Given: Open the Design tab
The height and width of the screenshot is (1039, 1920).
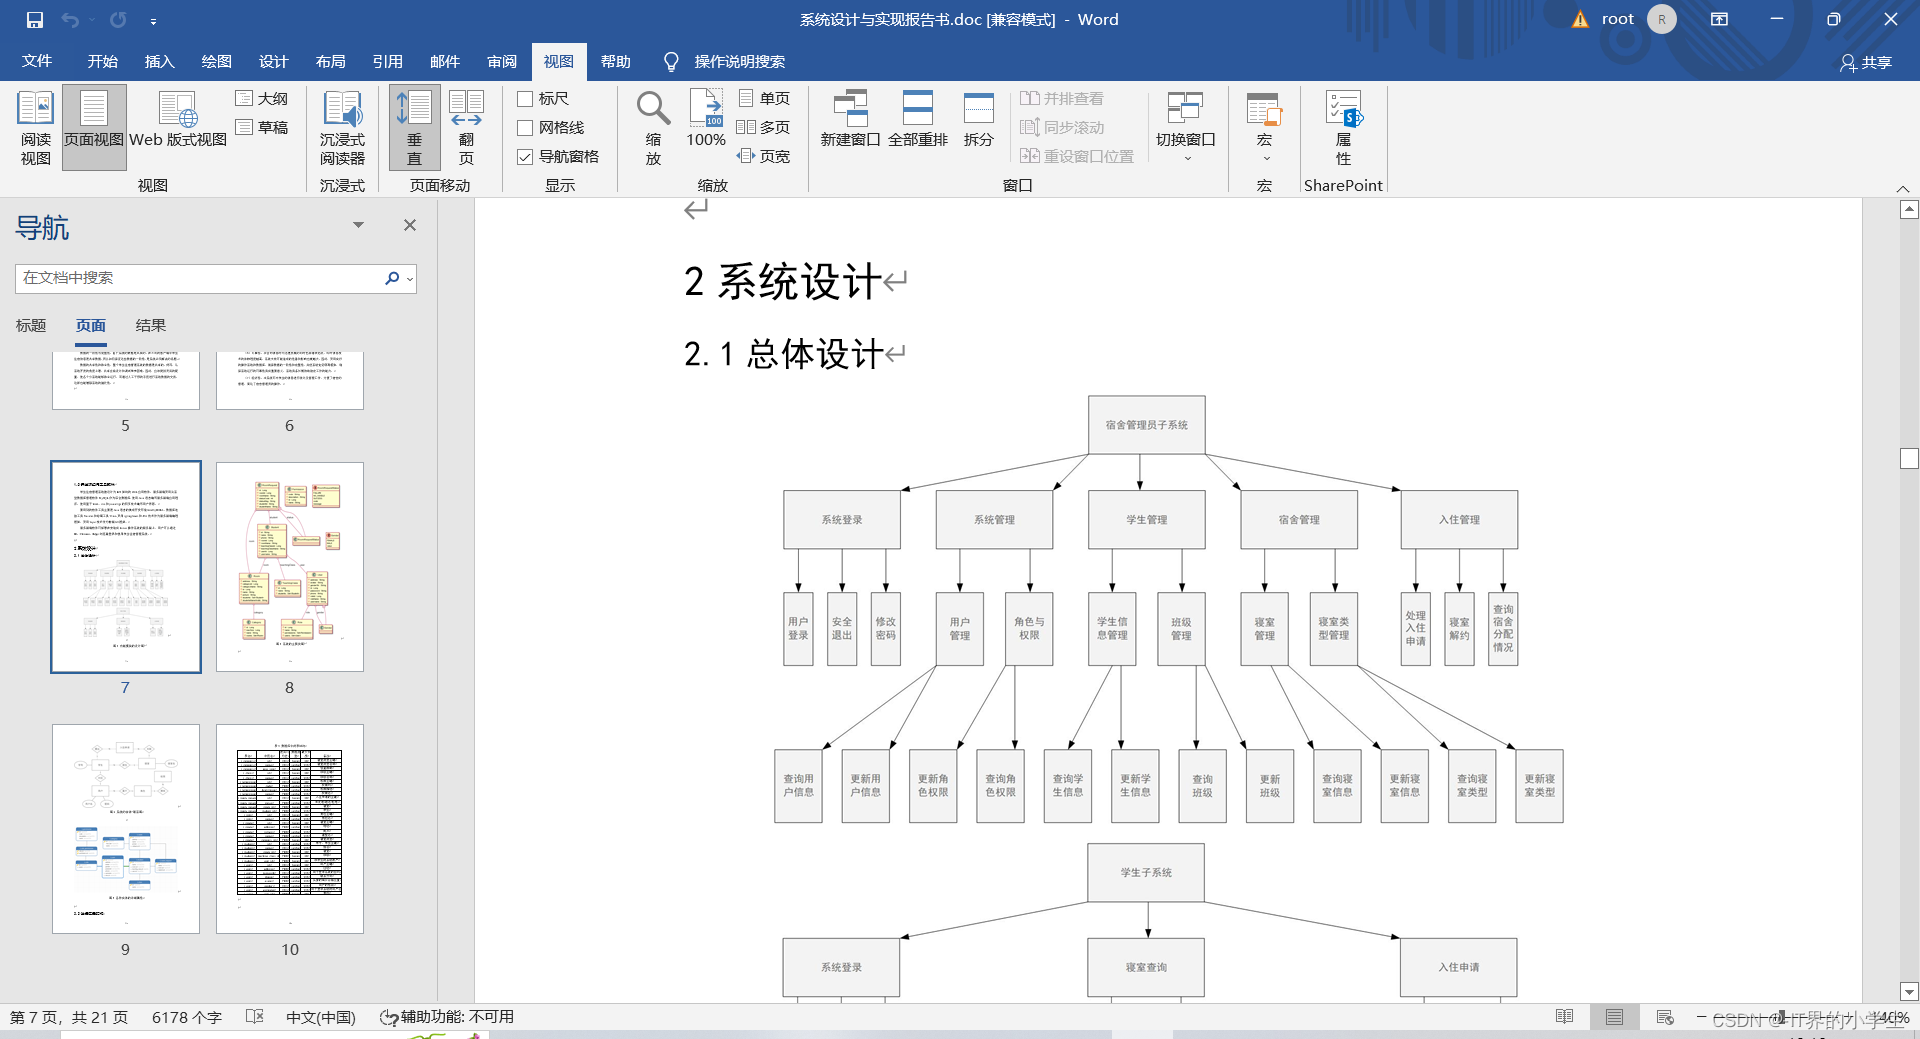Looking at the screenshot, I should click(273, 62).
